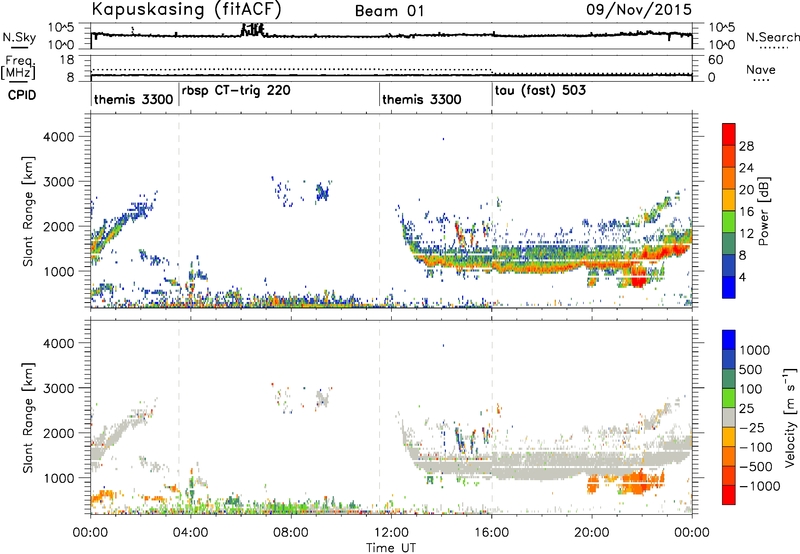Click the Nave legend label
This screenshot has width=800, height=554.
(760, 70)
